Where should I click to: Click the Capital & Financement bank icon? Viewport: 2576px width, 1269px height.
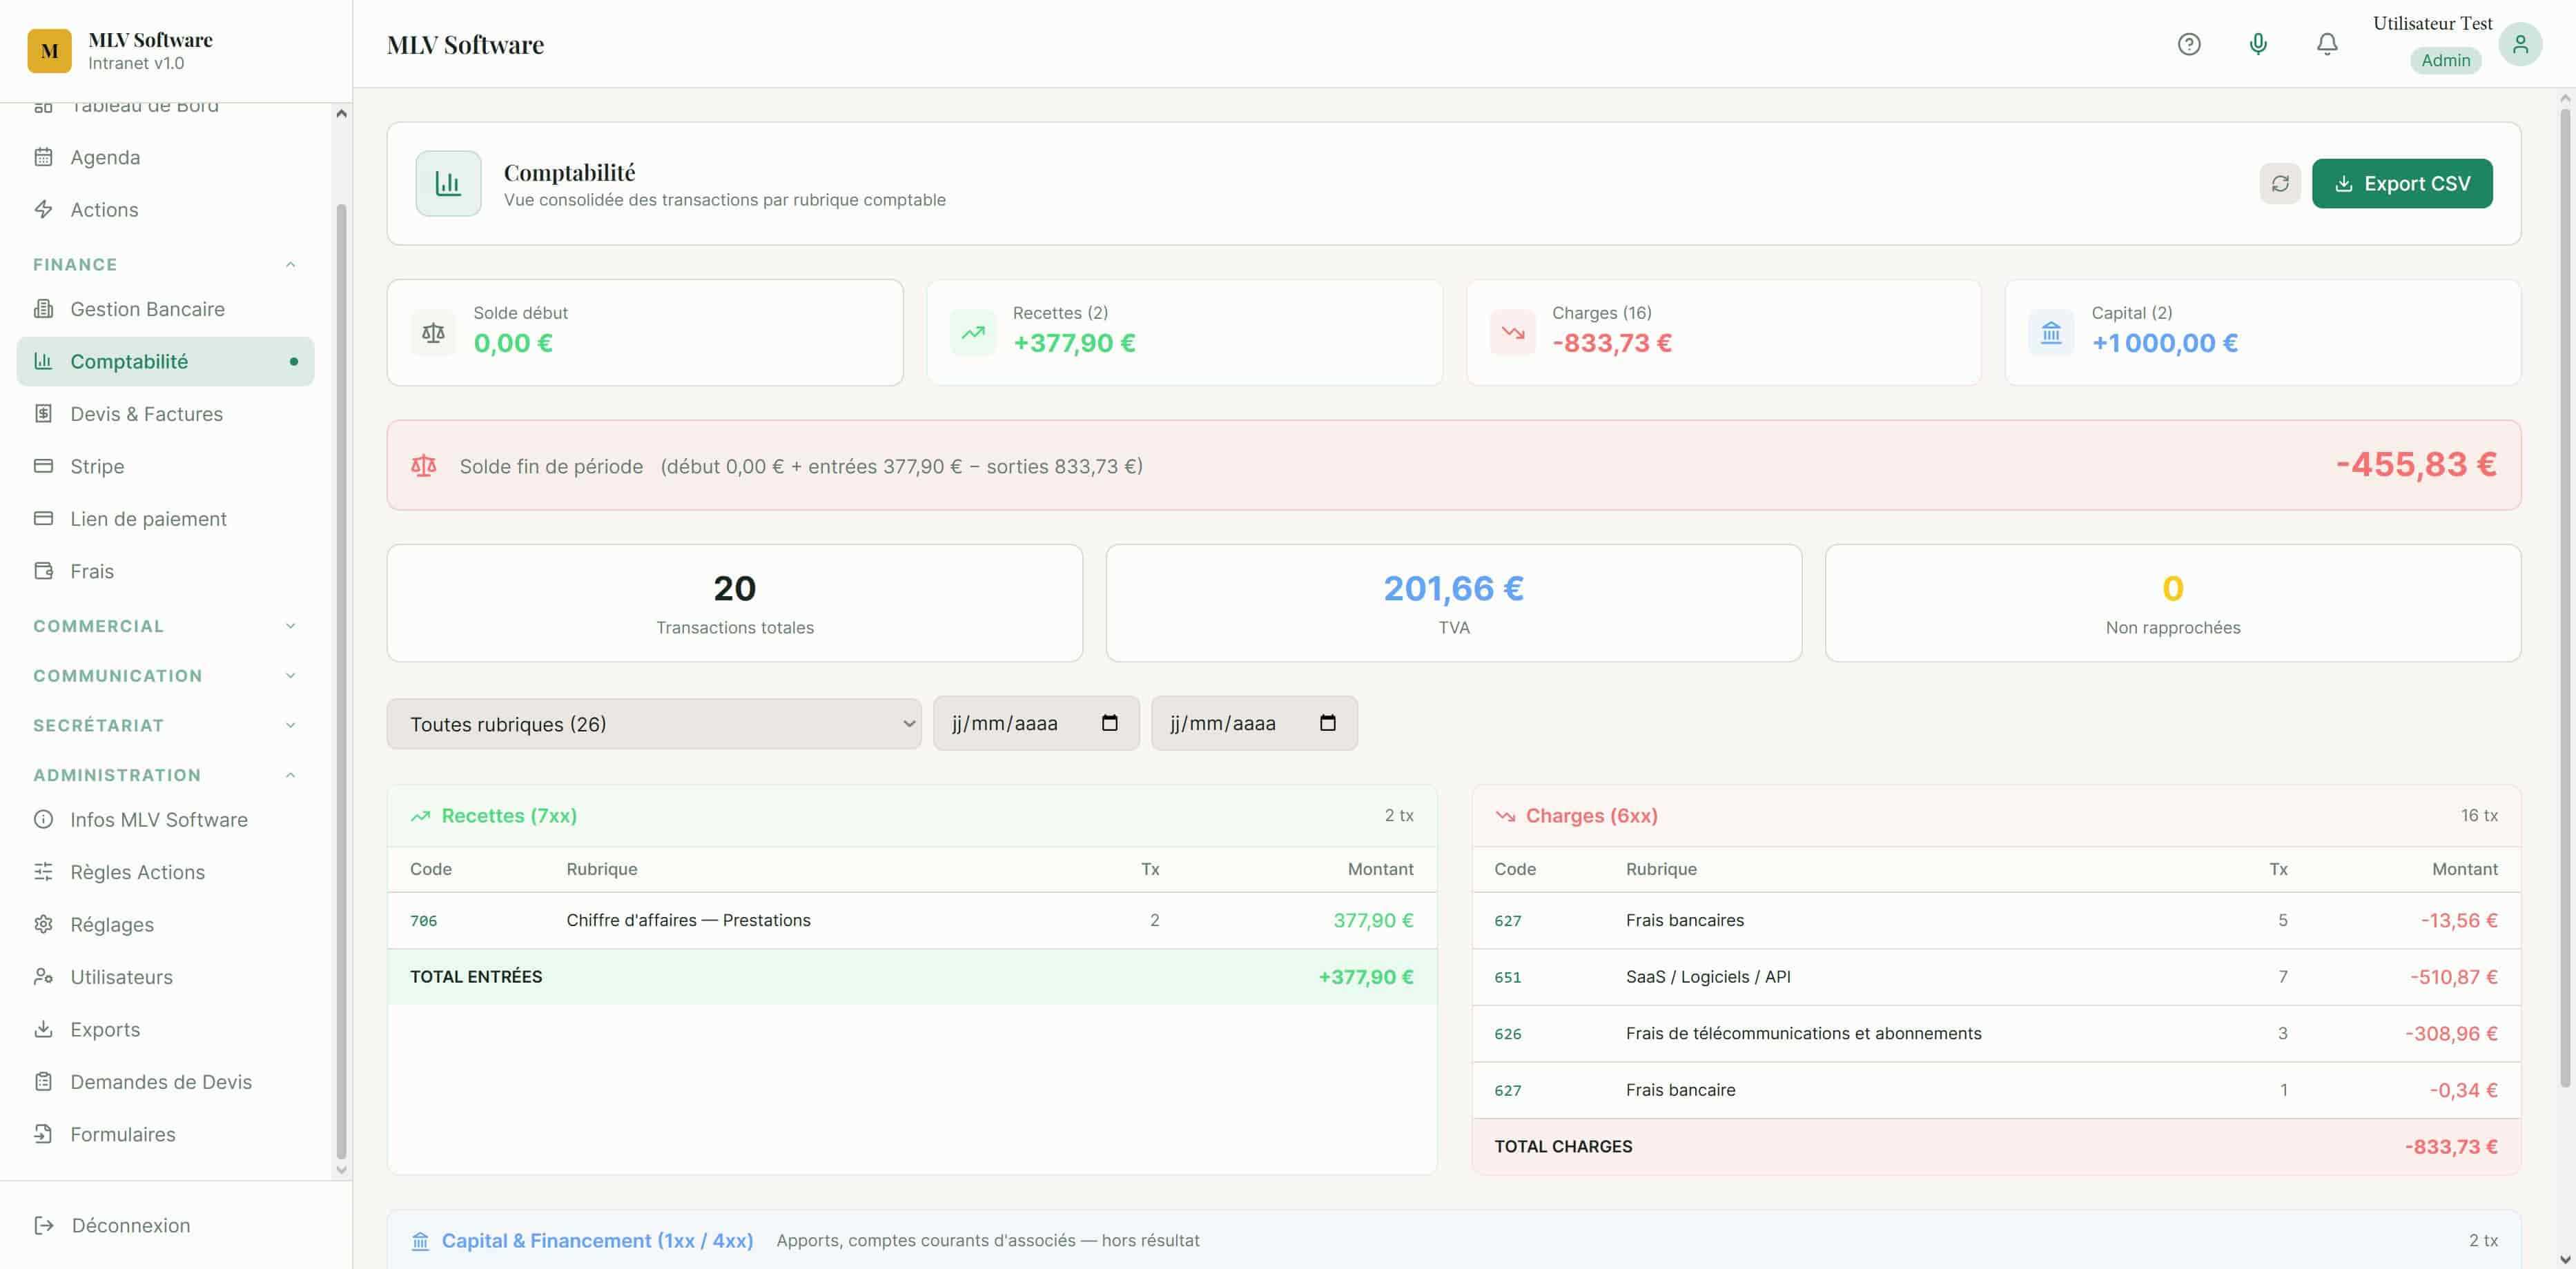tap(420, 1241)
